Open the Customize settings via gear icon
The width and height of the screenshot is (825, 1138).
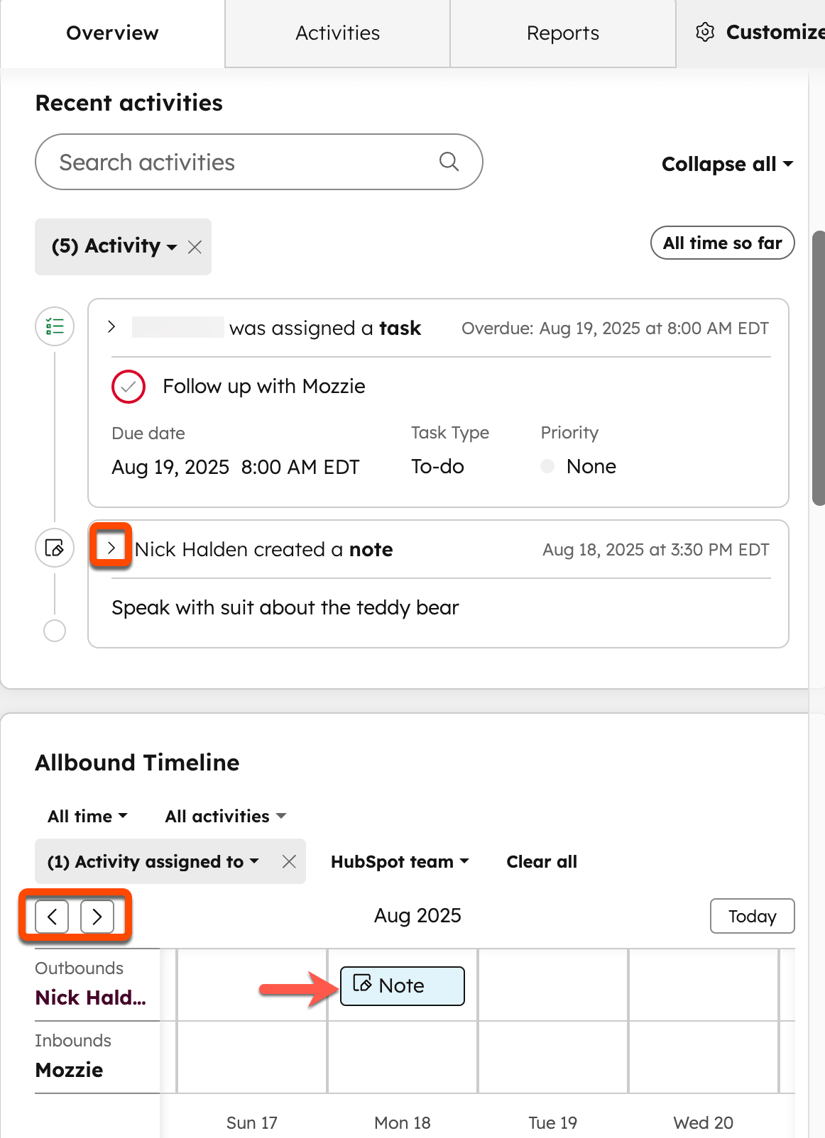pos(704,32)
